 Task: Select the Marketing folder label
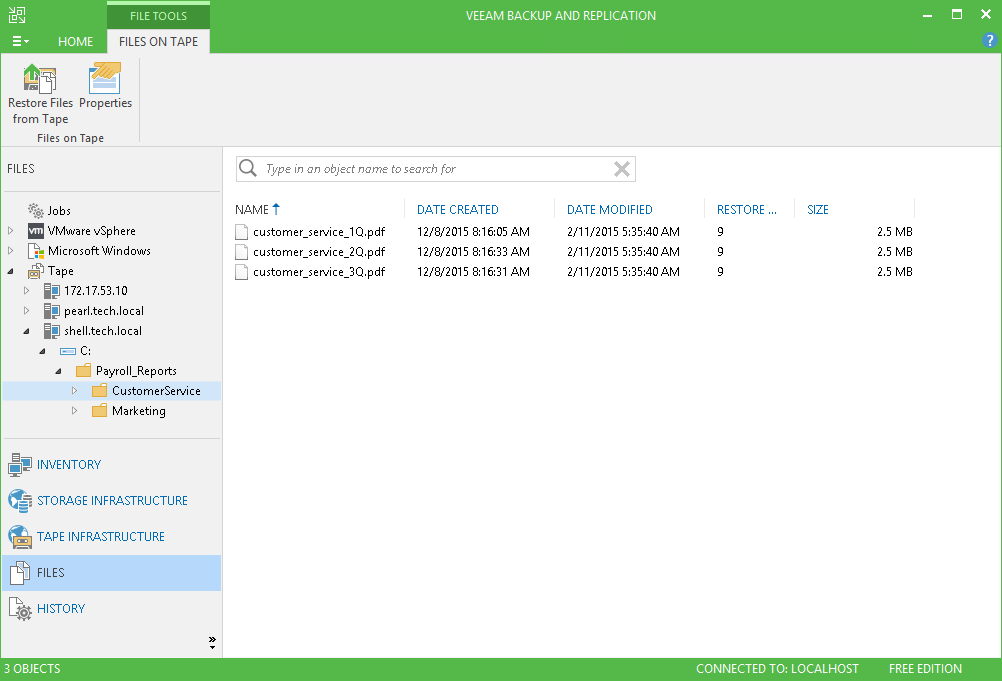coord(139,411)
